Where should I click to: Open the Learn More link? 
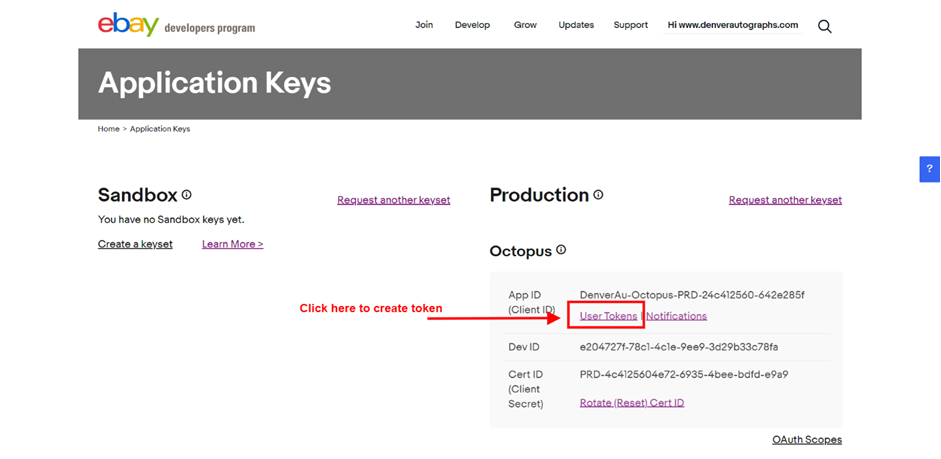[x=233, y=244]
